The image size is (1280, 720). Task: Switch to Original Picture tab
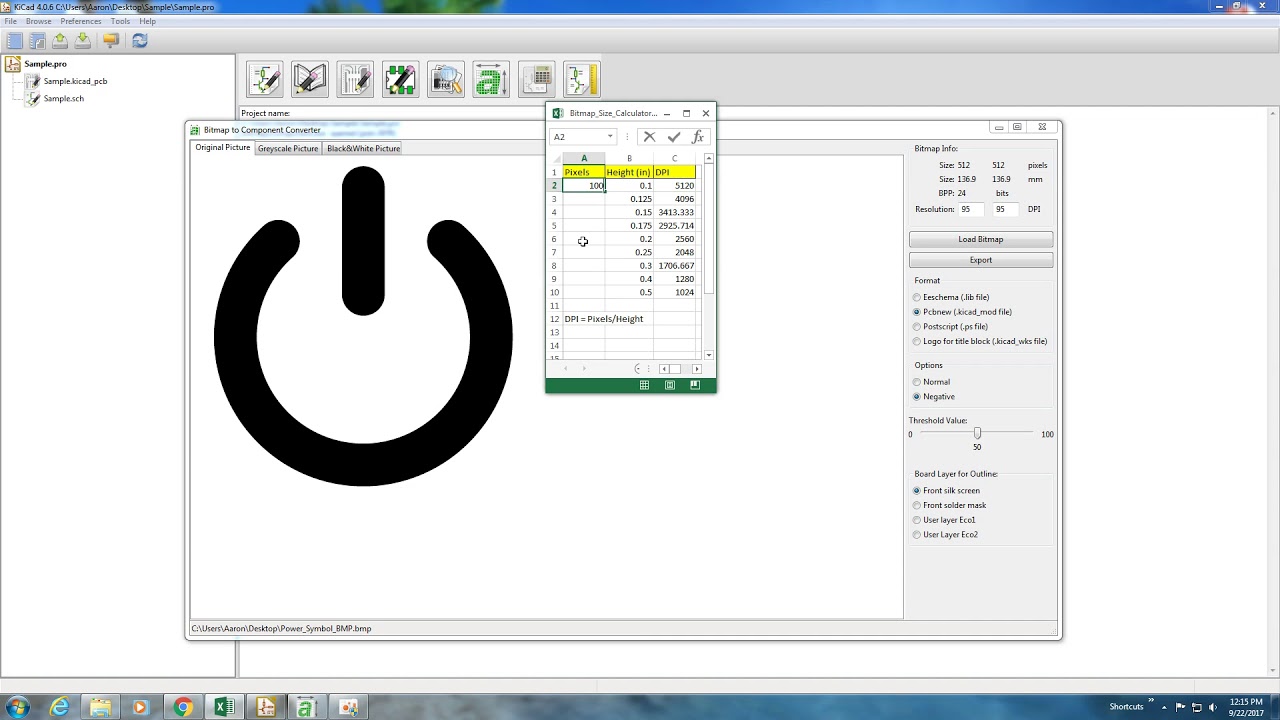pos(223,147)
